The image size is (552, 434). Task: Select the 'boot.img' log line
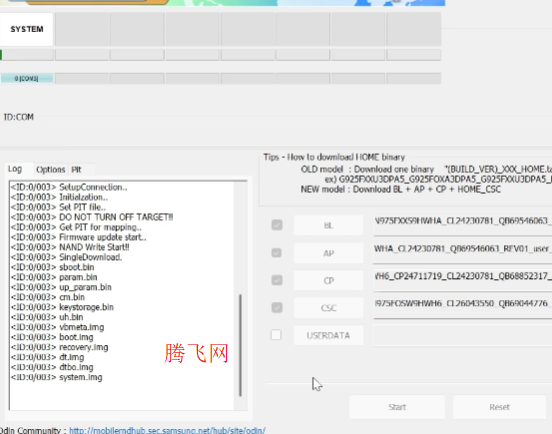[52, 337]
